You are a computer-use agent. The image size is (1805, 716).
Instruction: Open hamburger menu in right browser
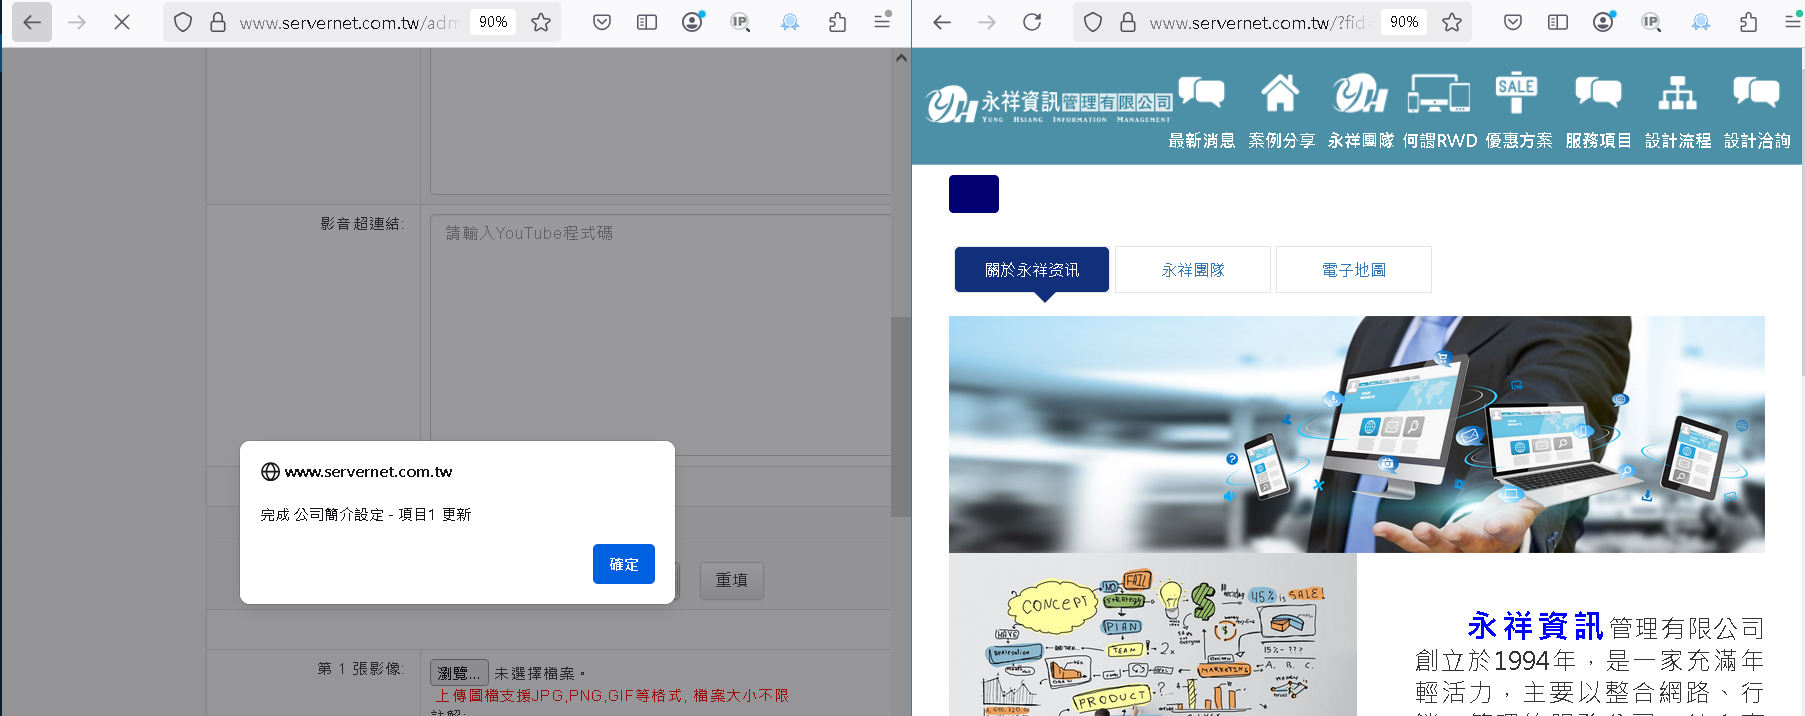tap(1792, 21)
